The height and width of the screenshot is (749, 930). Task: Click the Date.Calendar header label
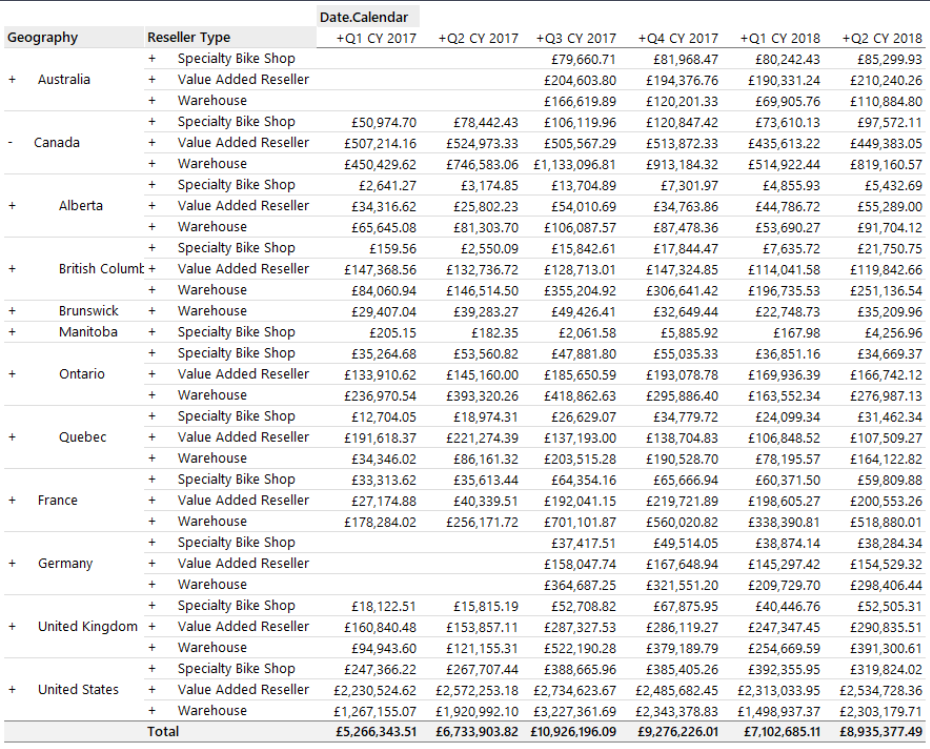pyautogui.click(x=366, y=16)
